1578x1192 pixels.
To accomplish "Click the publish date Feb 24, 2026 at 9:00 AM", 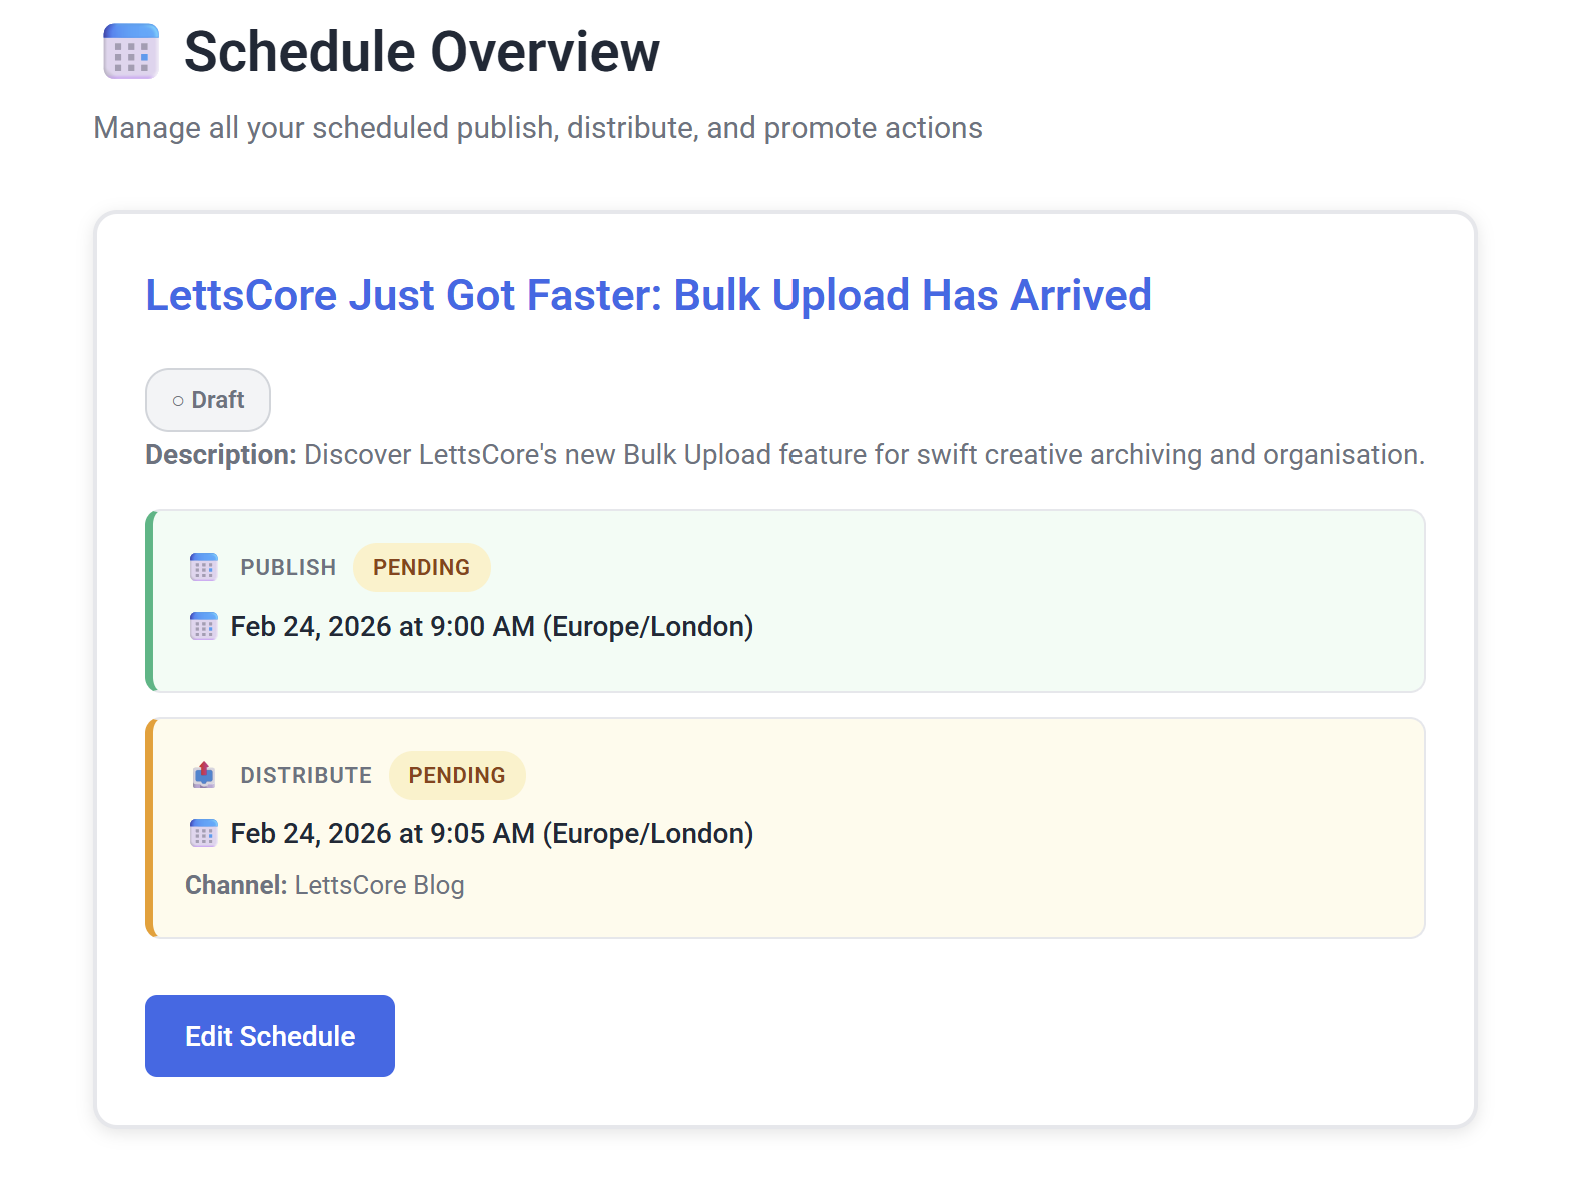I will [492, 627].
